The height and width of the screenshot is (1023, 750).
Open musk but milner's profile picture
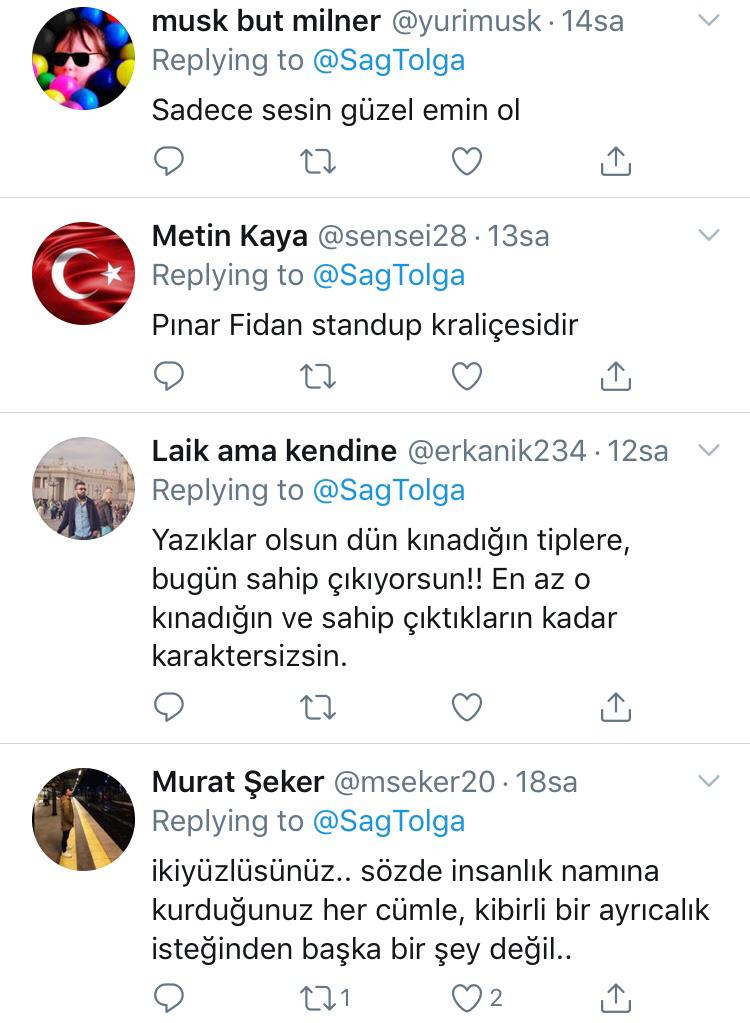point(83,58)
